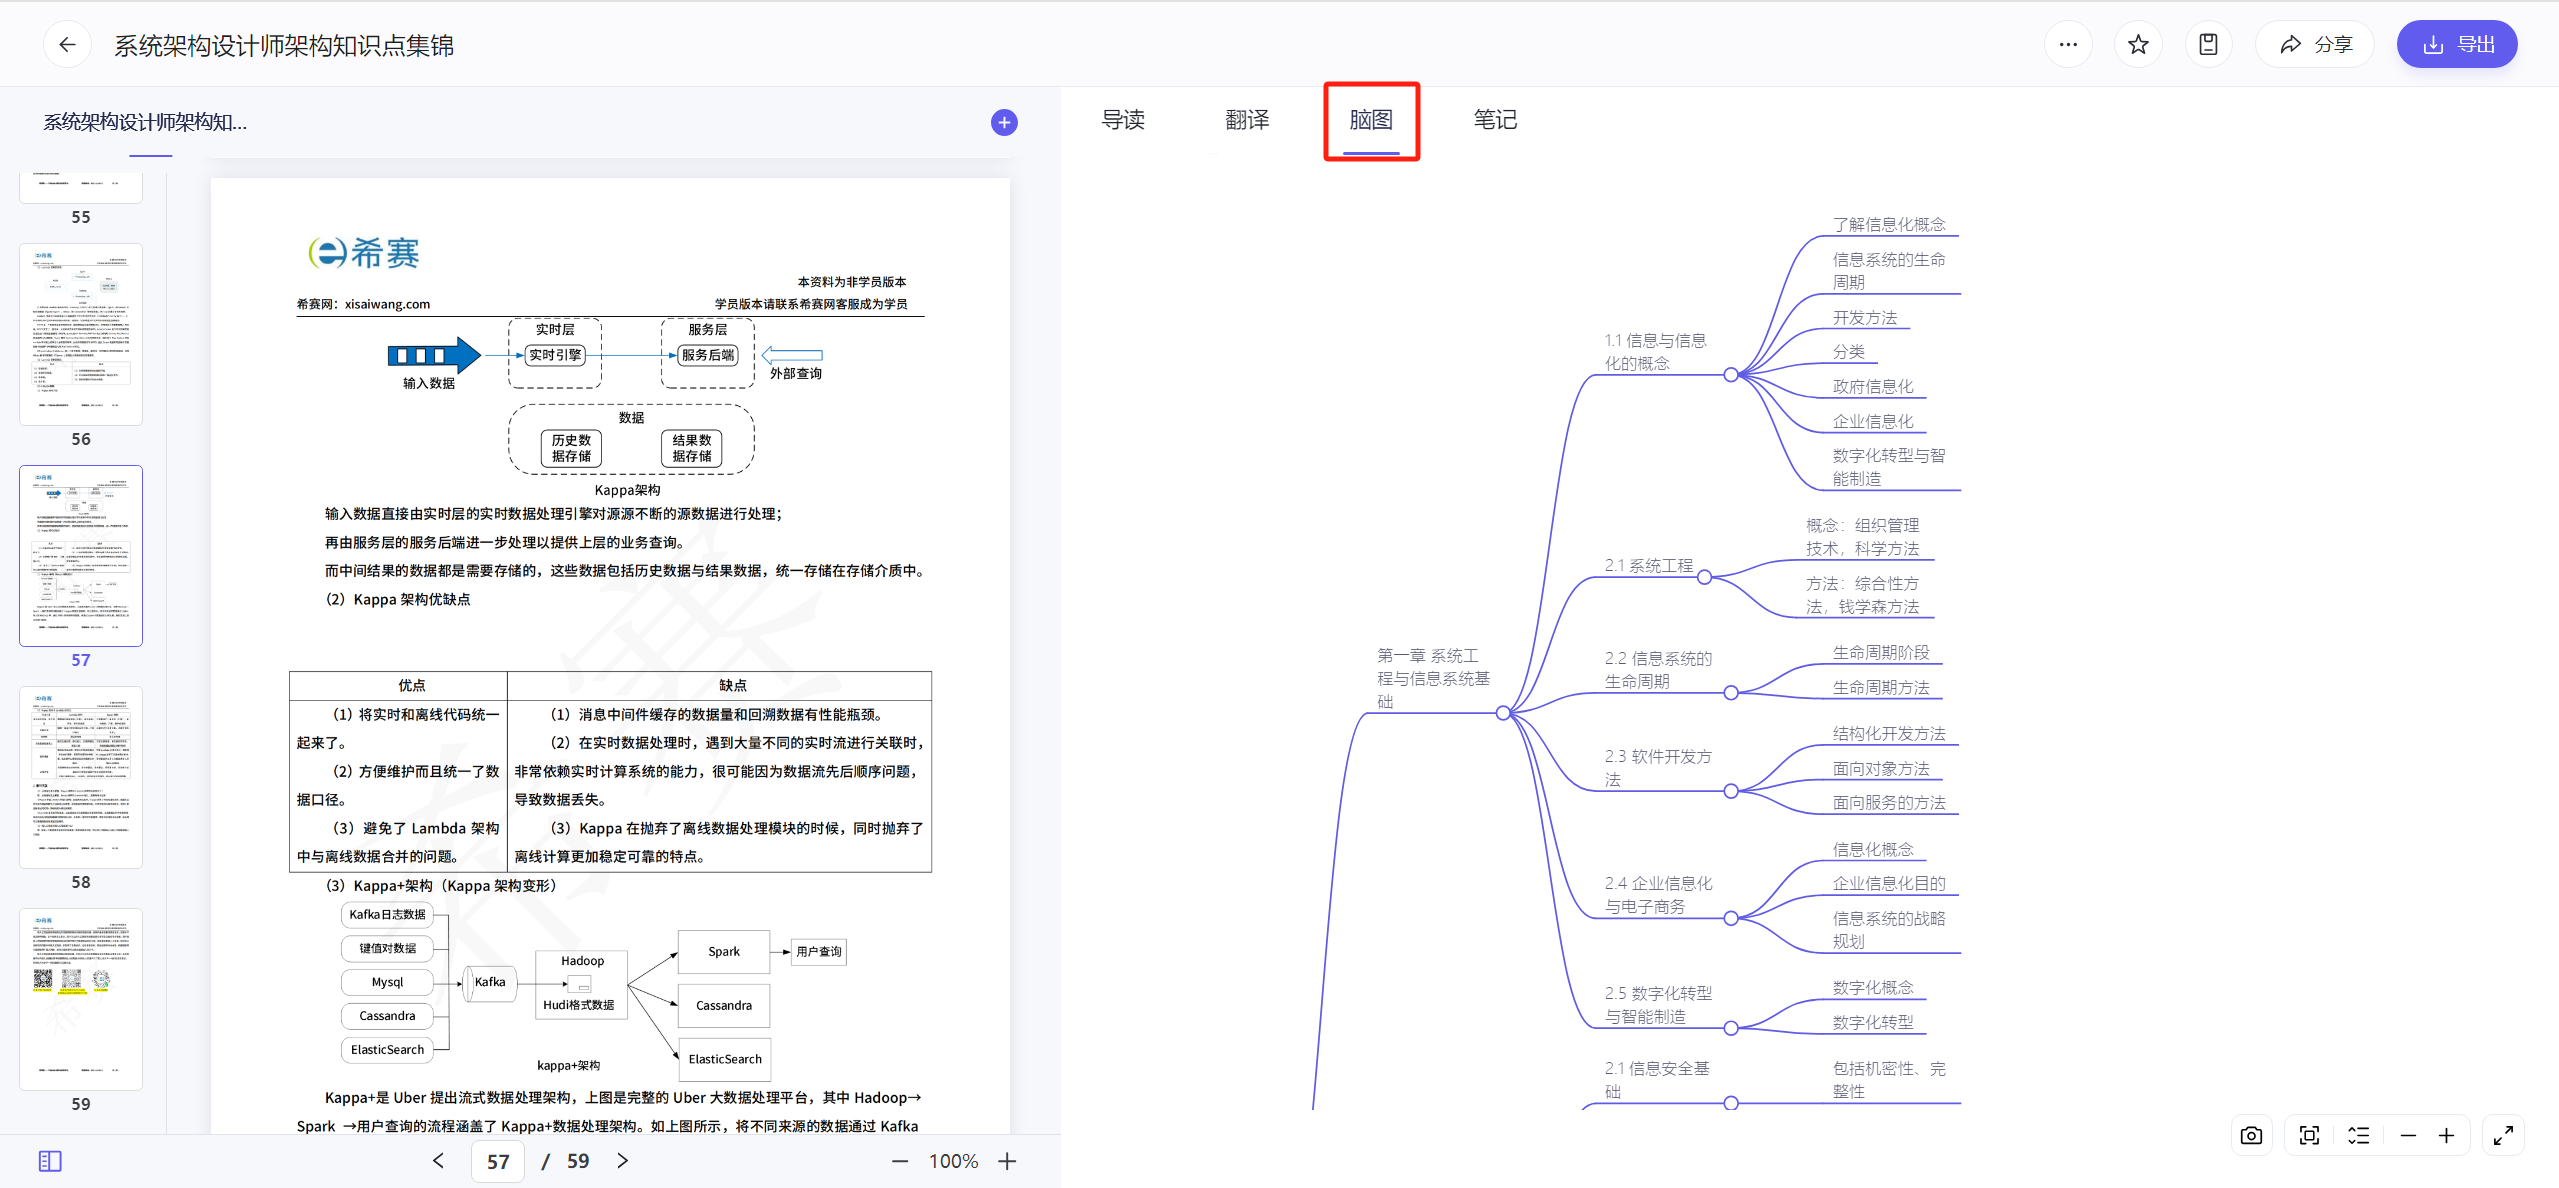The width and height of the screenshot is (2559, 1188).
Task: Select the 结构化开发方法 mind map leaf
Action: [1889, 733]
